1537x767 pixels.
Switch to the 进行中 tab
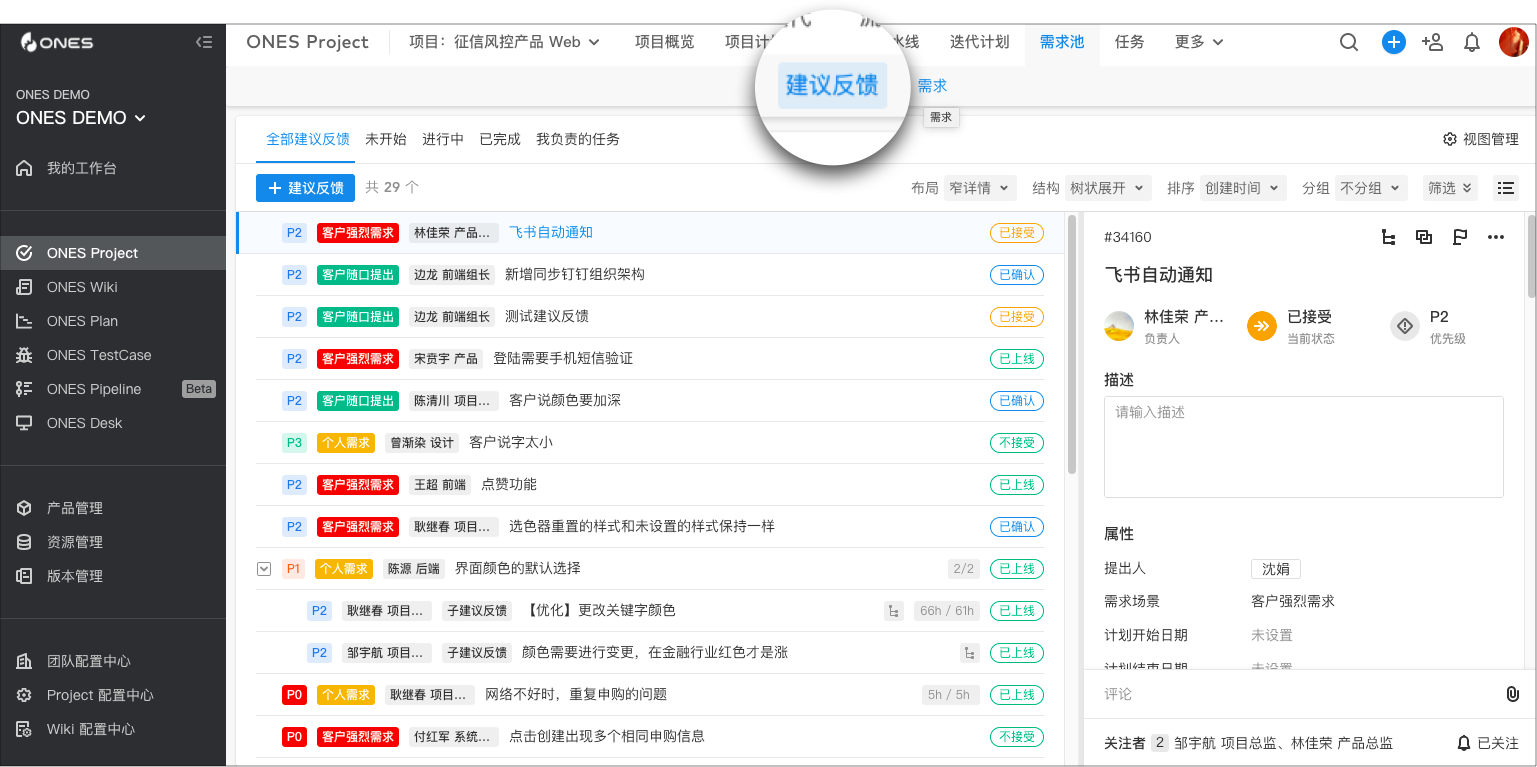pyautogui.click(x=443, y=139)
